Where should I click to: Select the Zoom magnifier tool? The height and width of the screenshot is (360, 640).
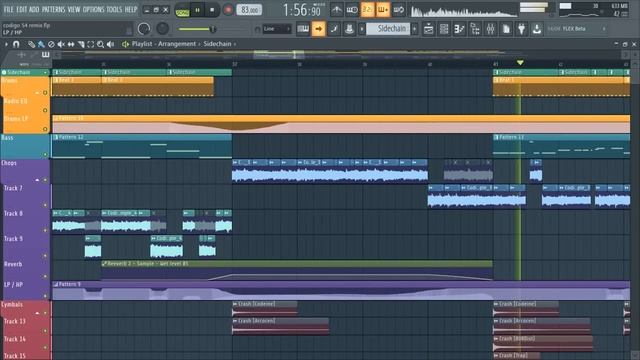(100, 44)
